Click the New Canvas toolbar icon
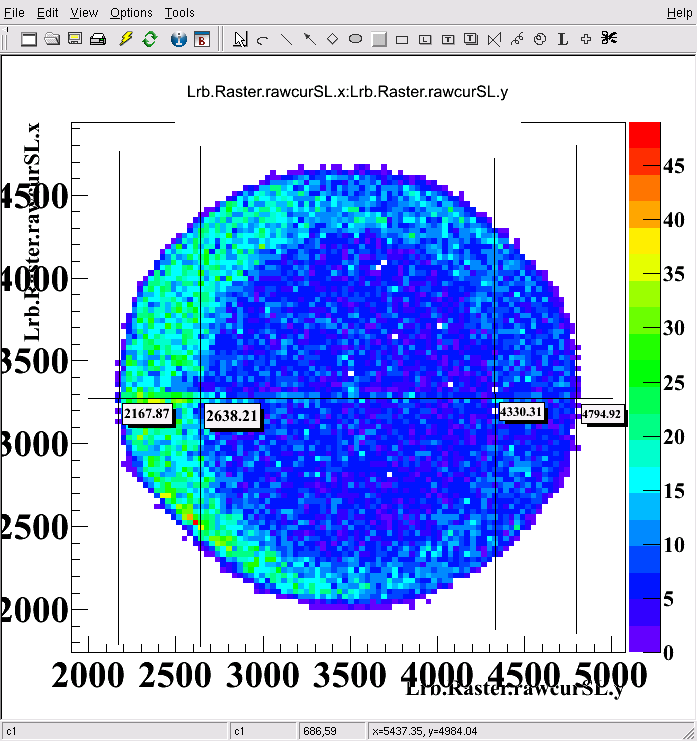The width and height of the screenshot is (697, 741). point(29,39)
